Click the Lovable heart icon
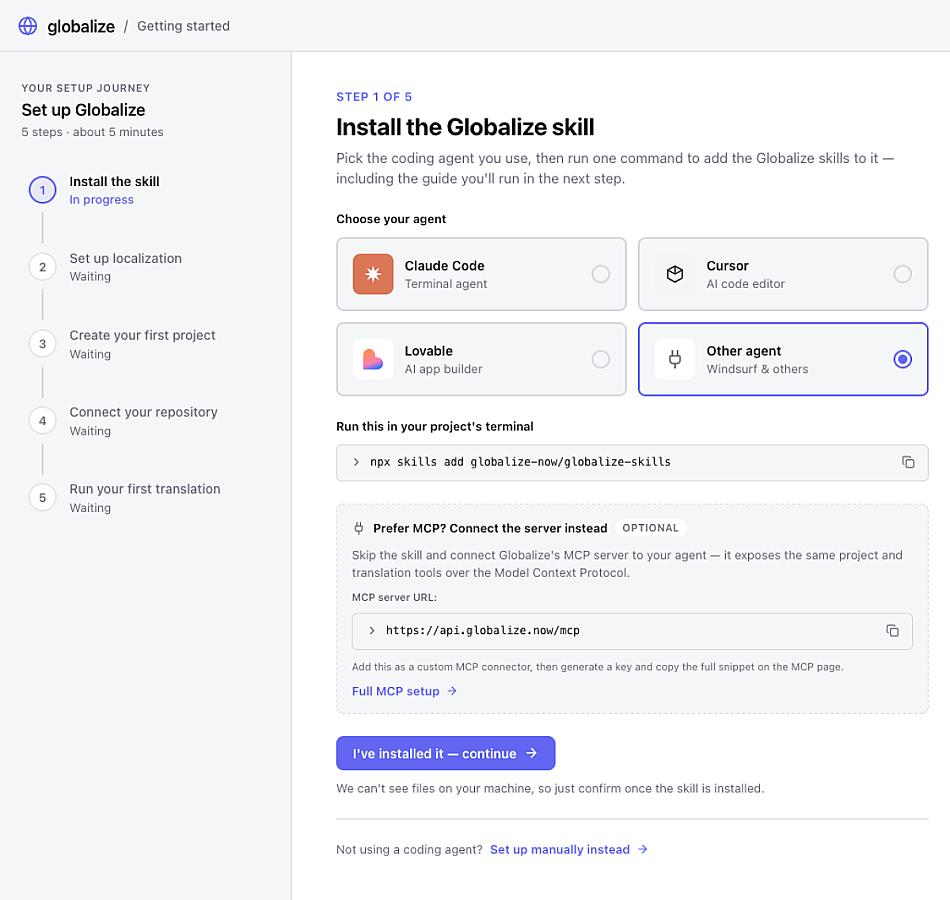The width and height of the screenshot is (950, 900). coord(373,359)
